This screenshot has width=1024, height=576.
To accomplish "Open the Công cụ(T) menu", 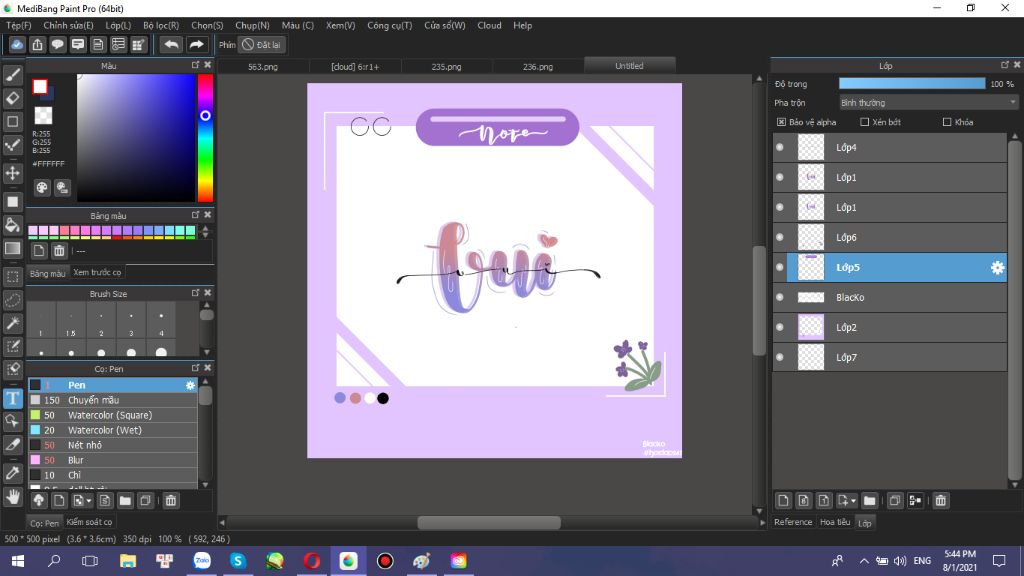I will (389, 25).
